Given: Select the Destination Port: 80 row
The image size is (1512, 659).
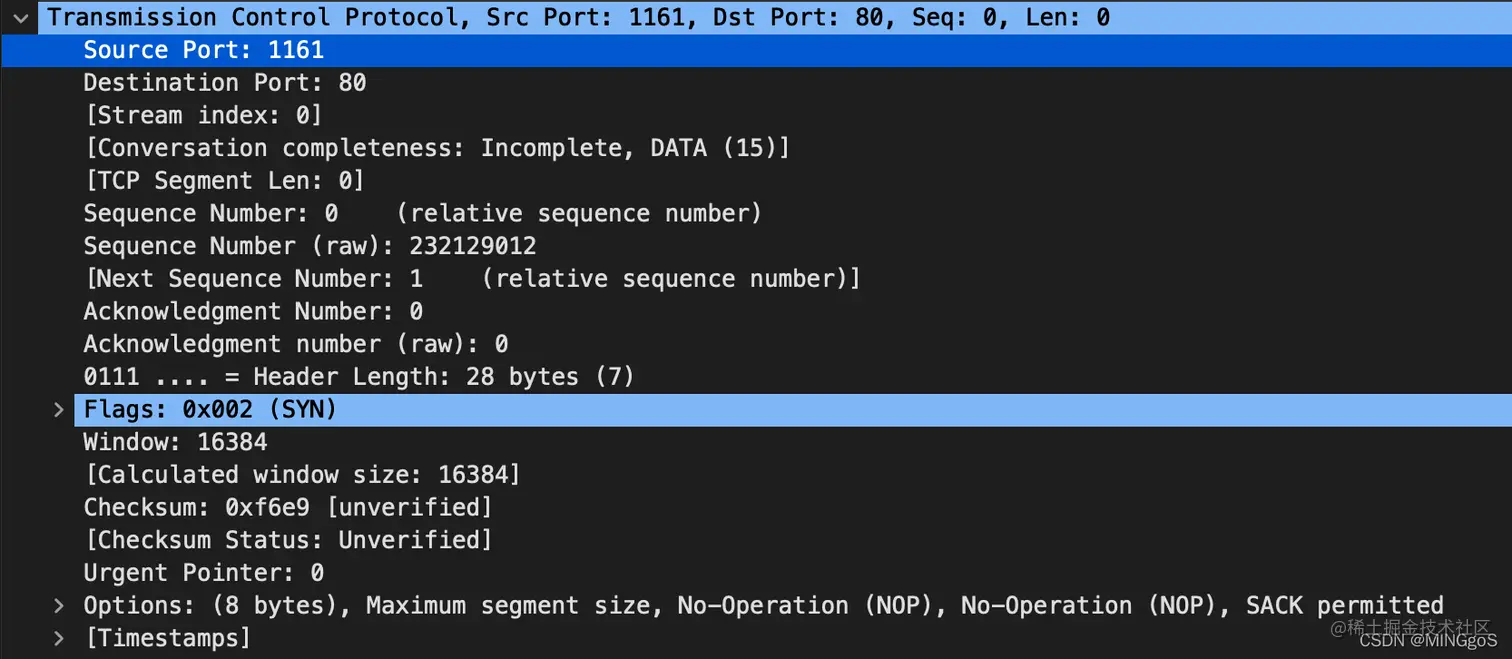Looking at the screenshot, I should coord(756,83).
